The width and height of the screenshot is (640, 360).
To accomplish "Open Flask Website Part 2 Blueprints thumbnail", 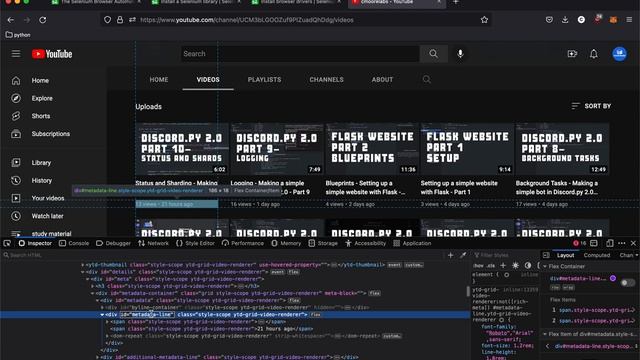I will click(372, 149).
